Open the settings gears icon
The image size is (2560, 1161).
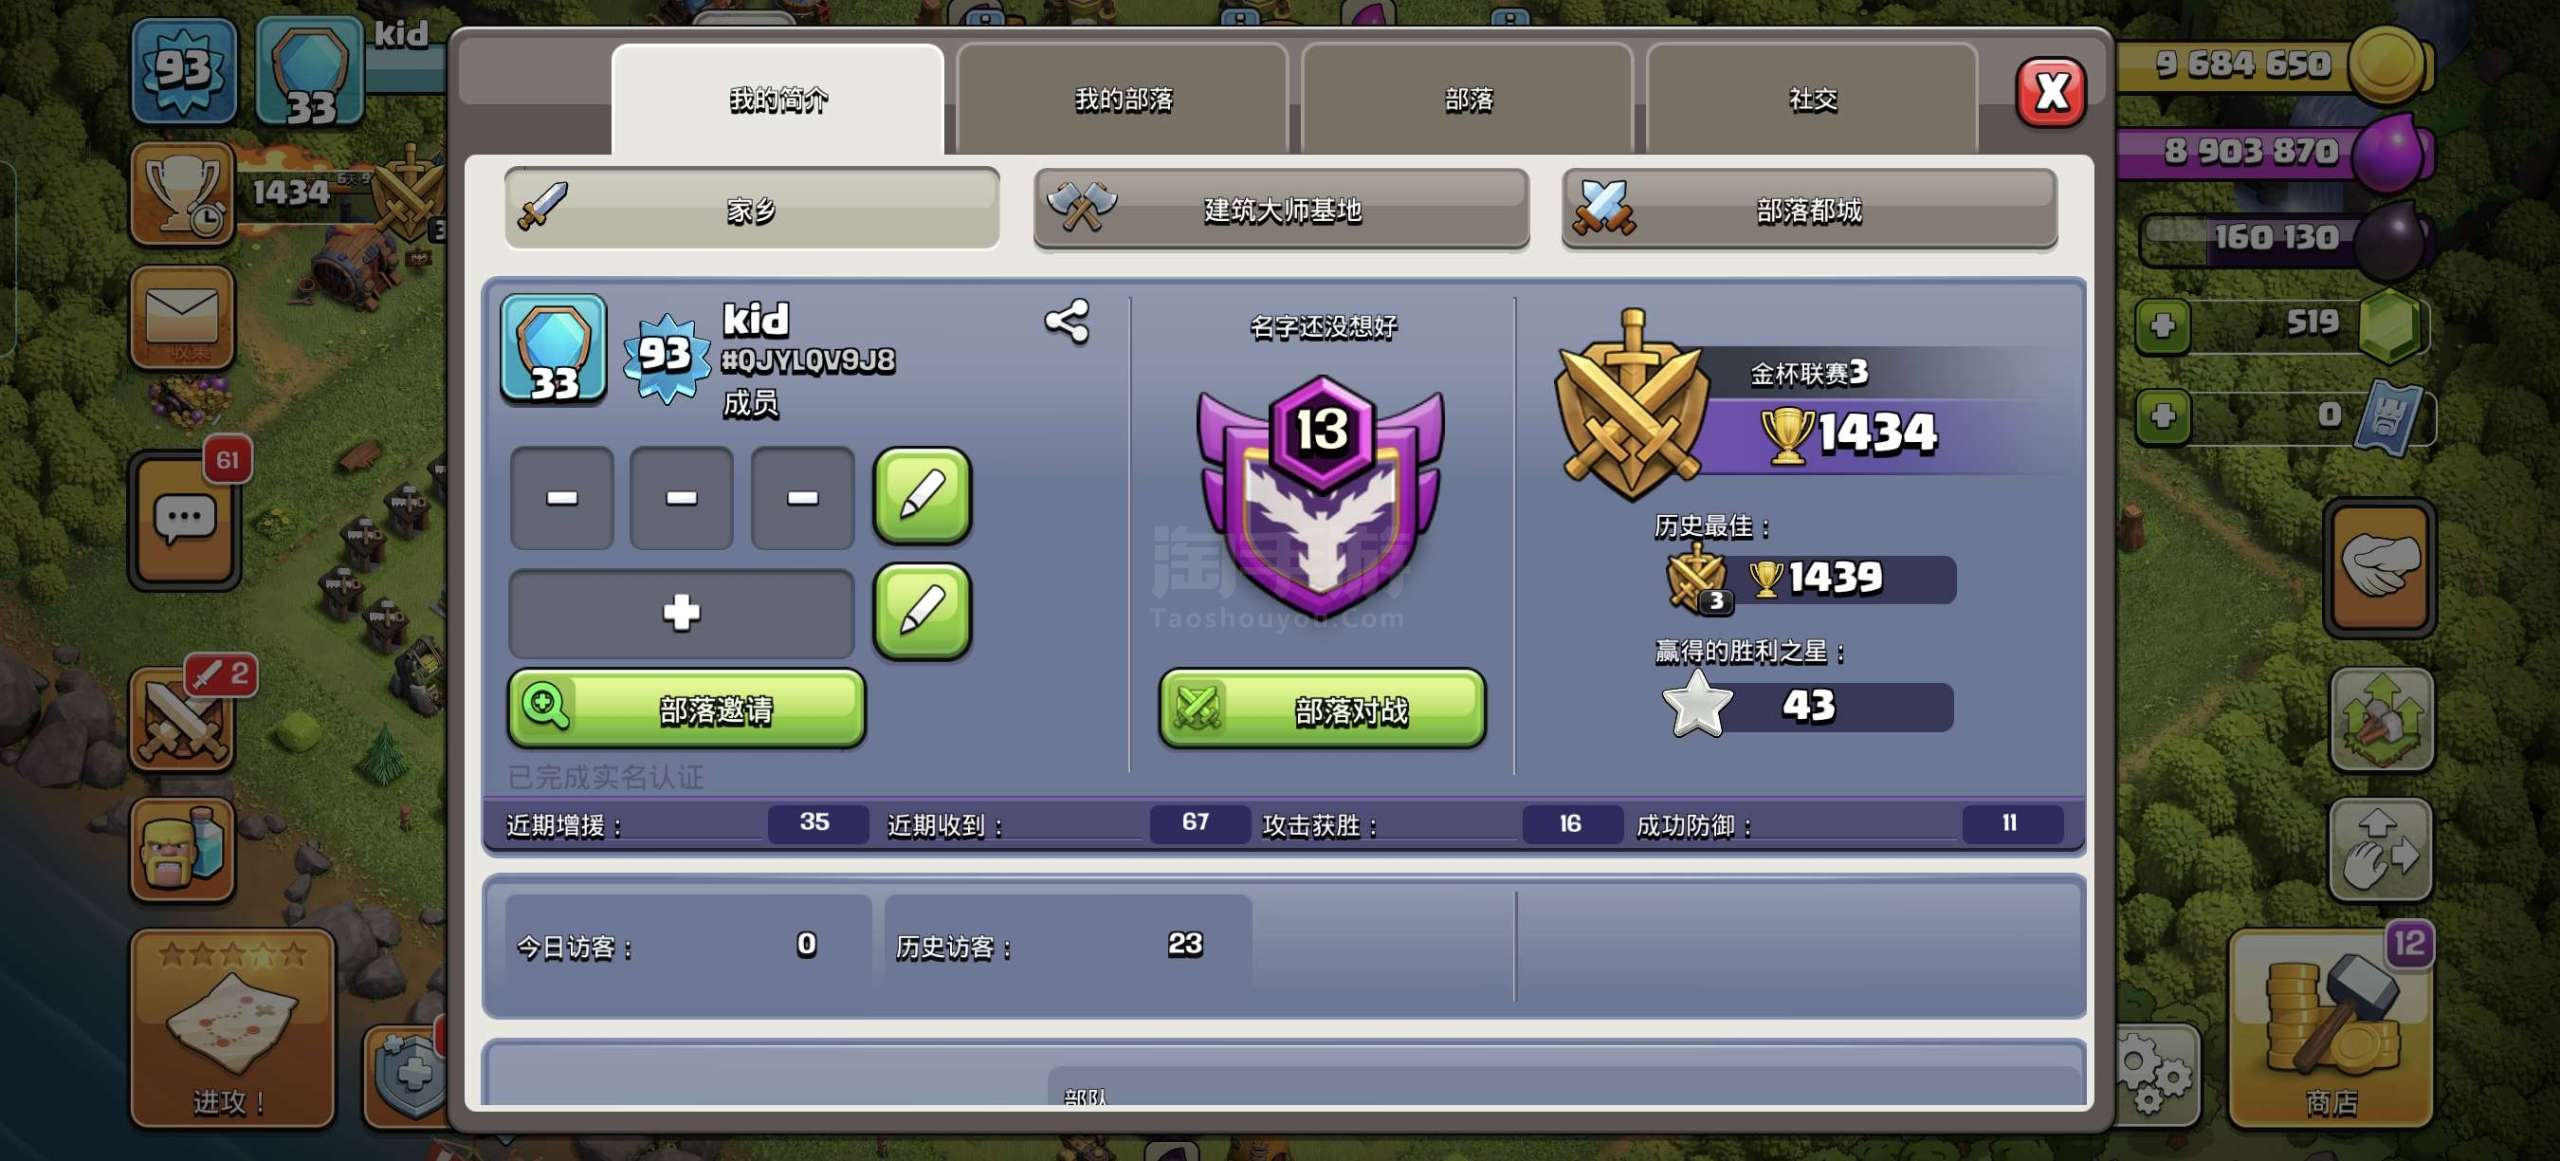pos(2158,1075)
